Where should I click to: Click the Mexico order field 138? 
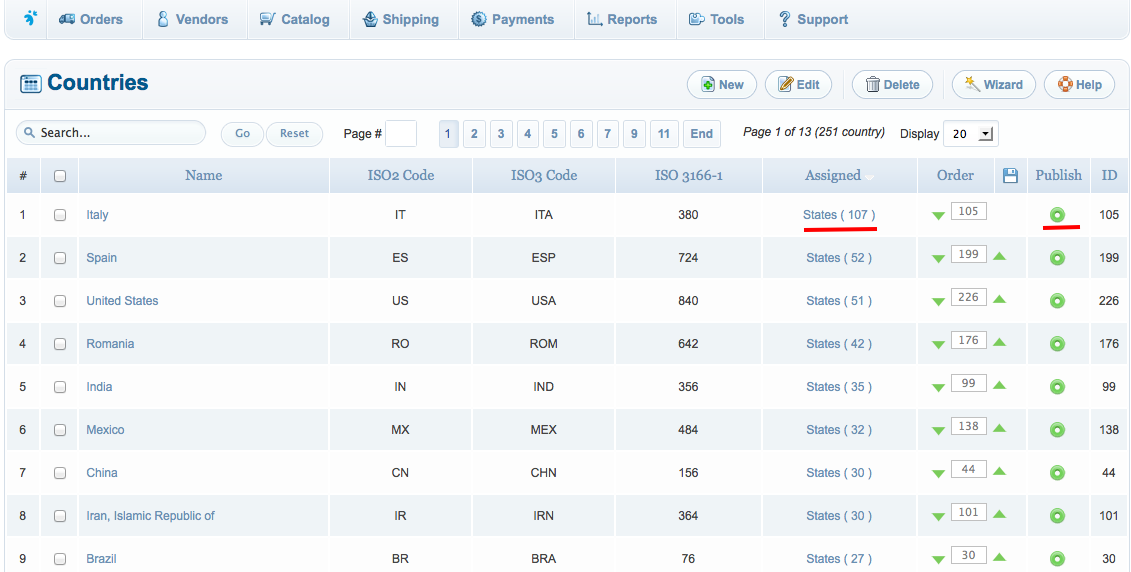[x=969, y=426]
